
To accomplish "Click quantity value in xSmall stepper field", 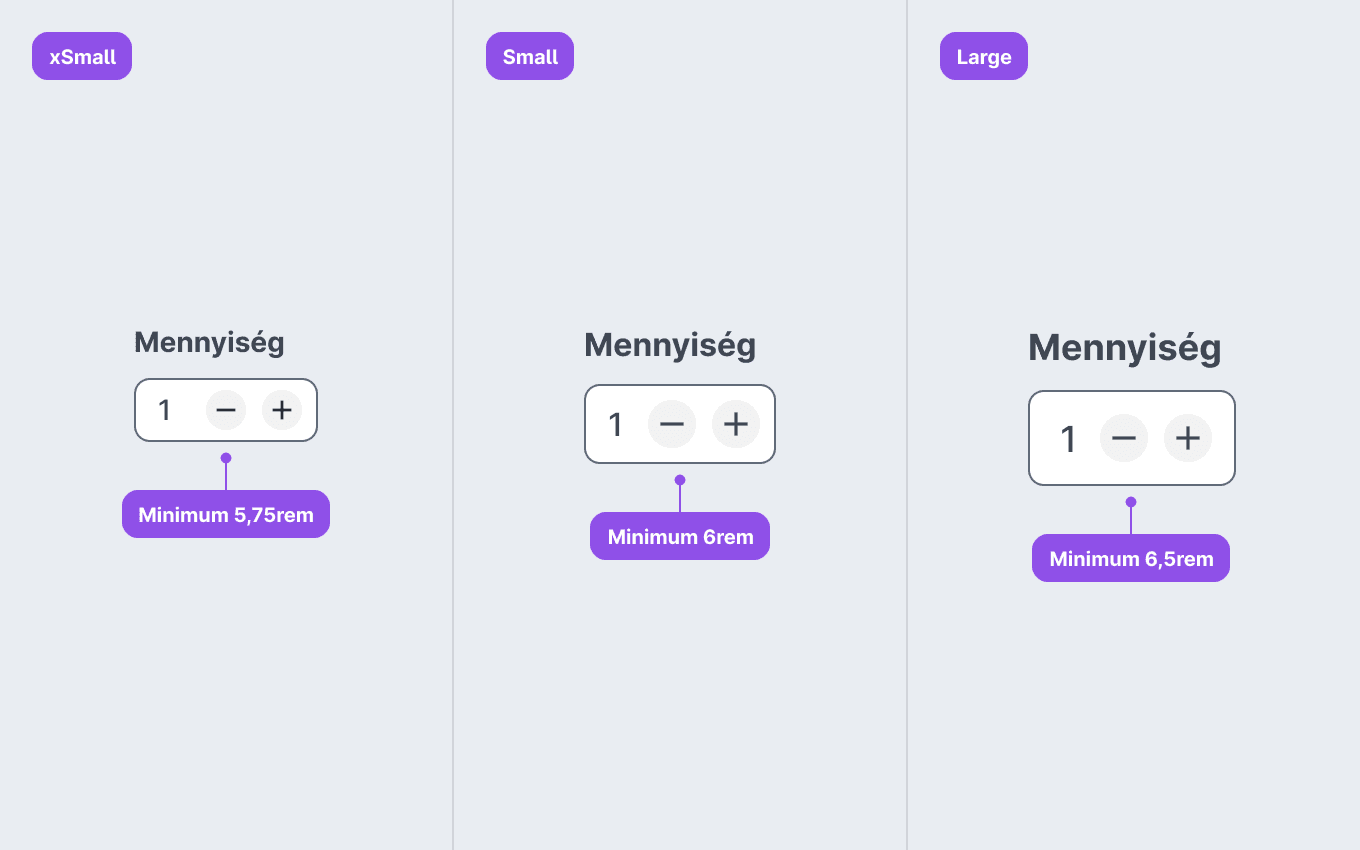I will pos(165,410).
